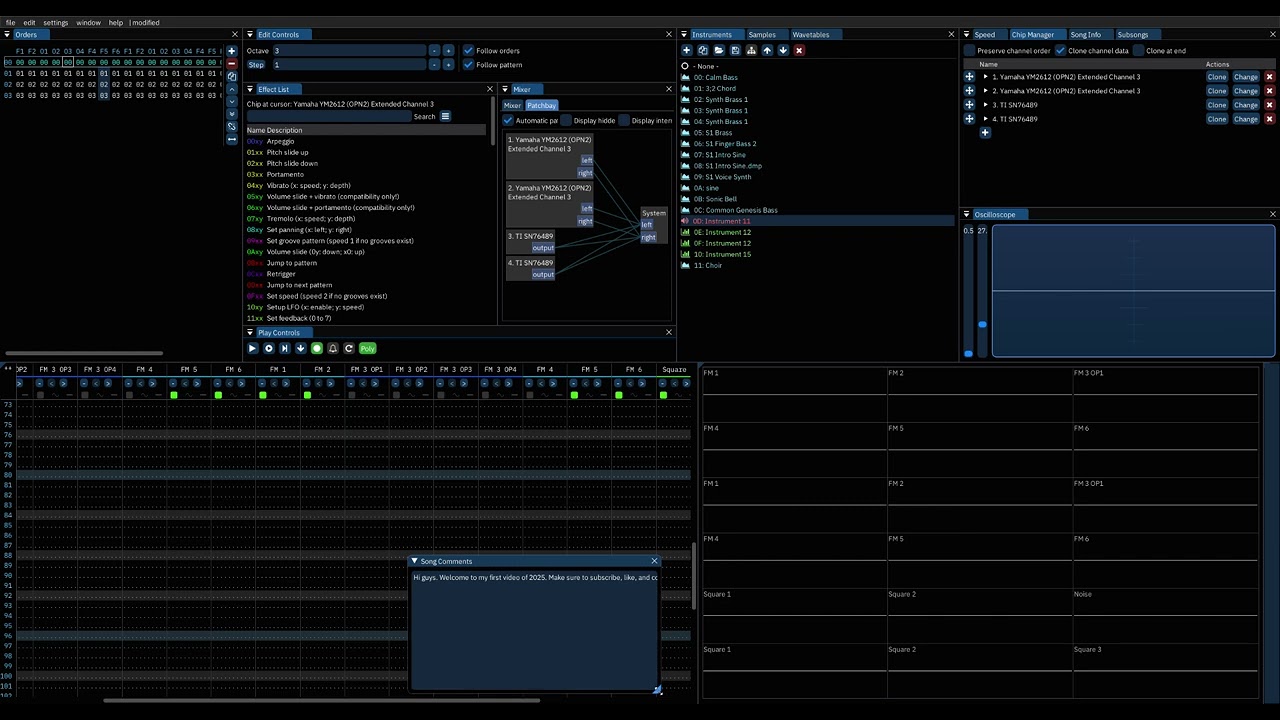
Task: Duplicate the selected instrument
Action: tap(703, 50)
